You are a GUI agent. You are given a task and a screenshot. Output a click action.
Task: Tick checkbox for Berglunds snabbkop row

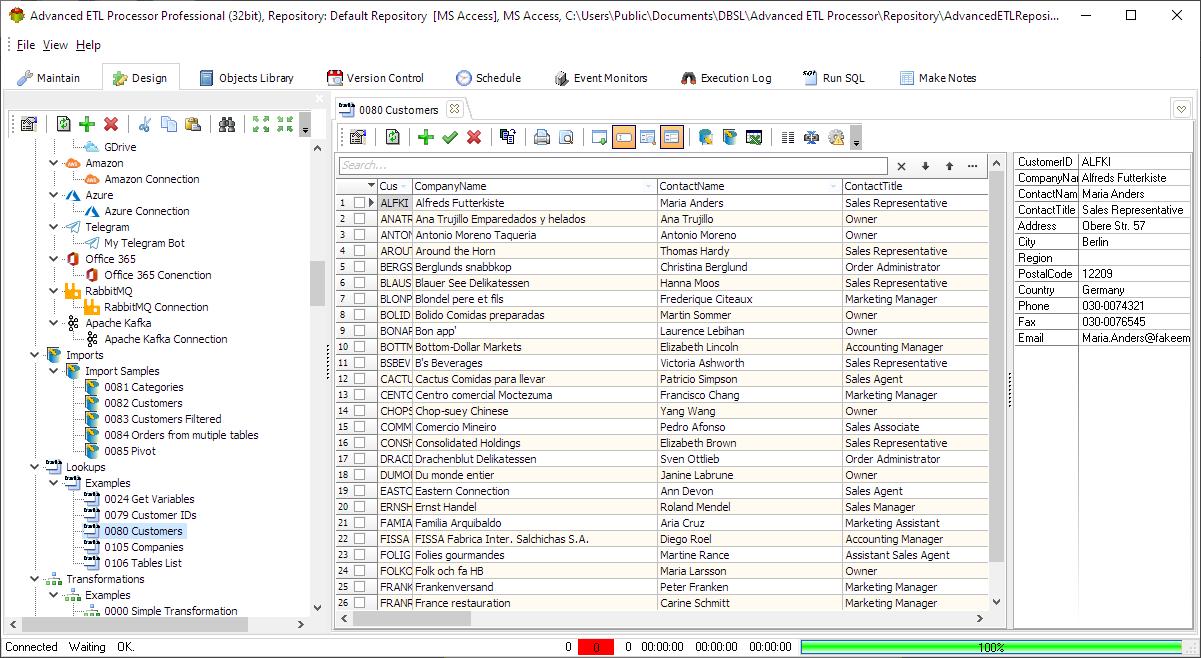[359, 267]
